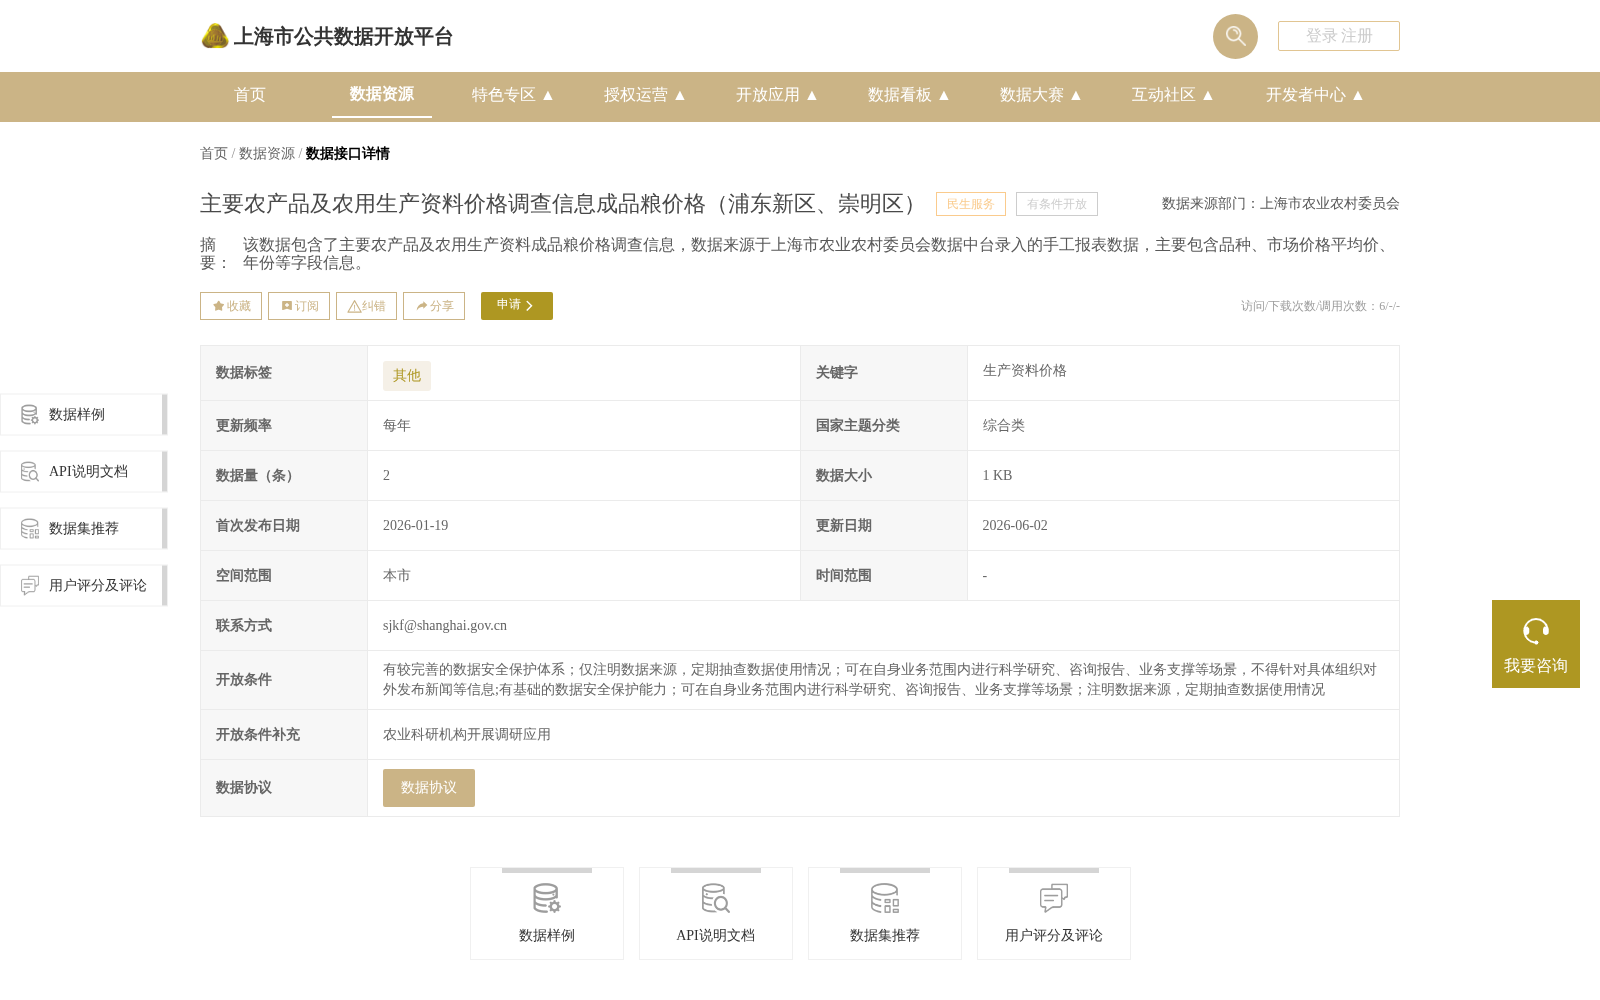Click the warning icon in 纠错 button

(354, 307)
